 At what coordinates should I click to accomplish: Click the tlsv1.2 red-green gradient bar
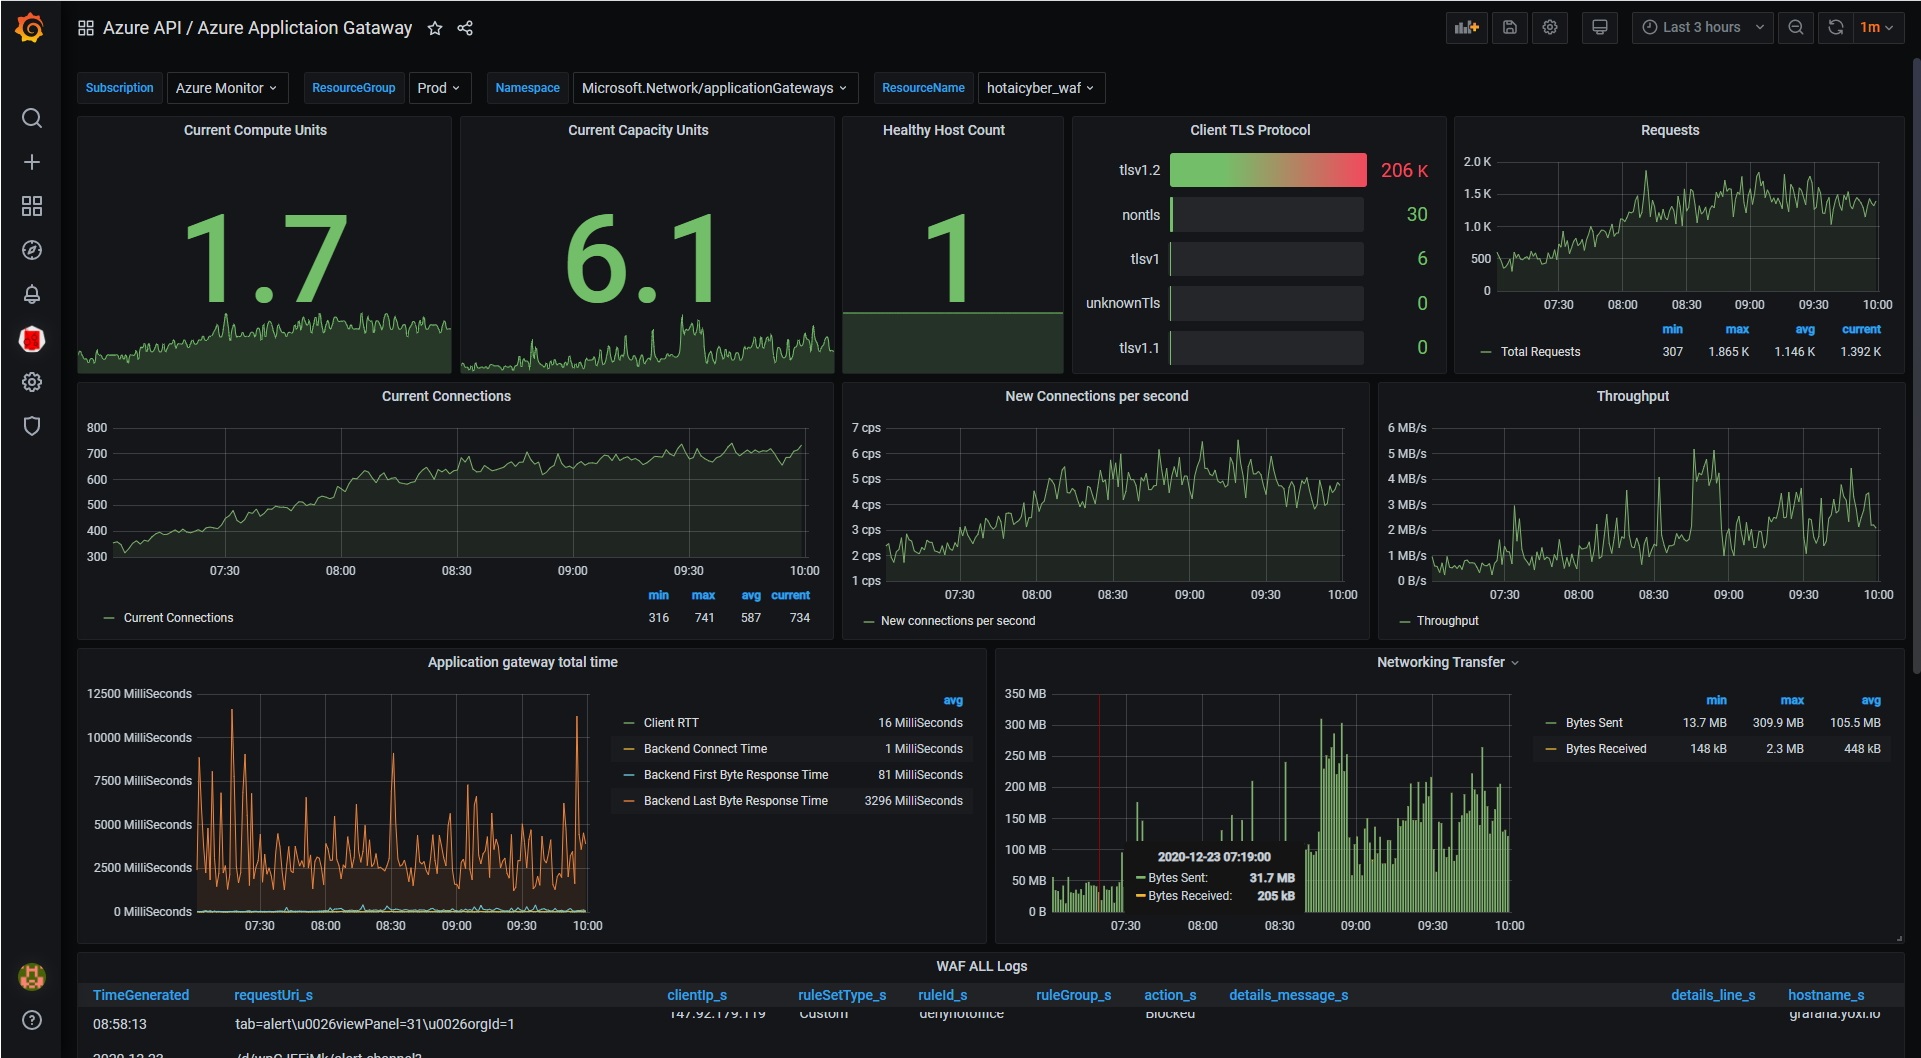pyautogui.click(x=1267, y=170)
